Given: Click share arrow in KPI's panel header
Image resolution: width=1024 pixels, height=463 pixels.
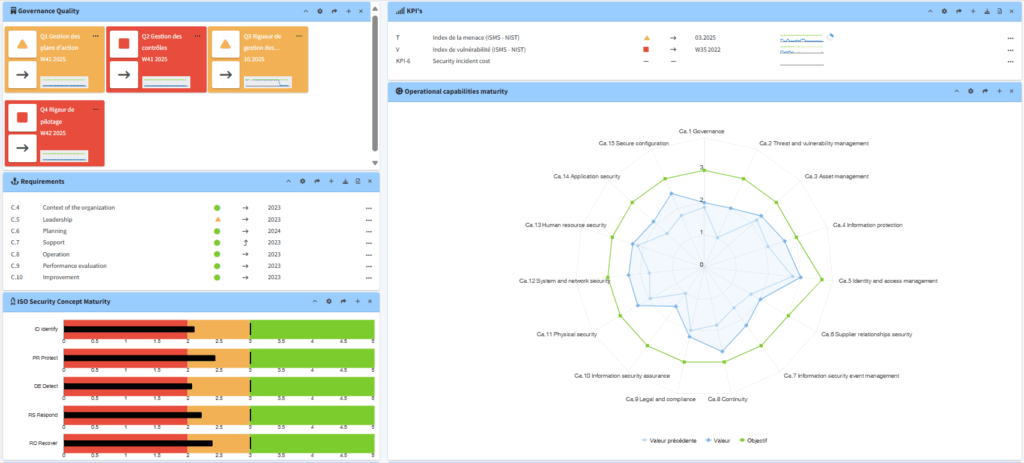Looking at the screenshot, I should (958, 11).
